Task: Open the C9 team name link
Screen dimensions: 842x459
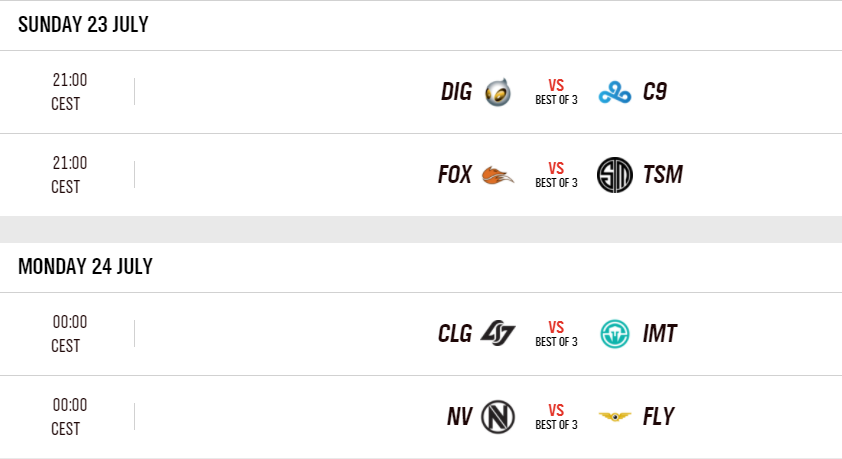Action: pos(655,92)
